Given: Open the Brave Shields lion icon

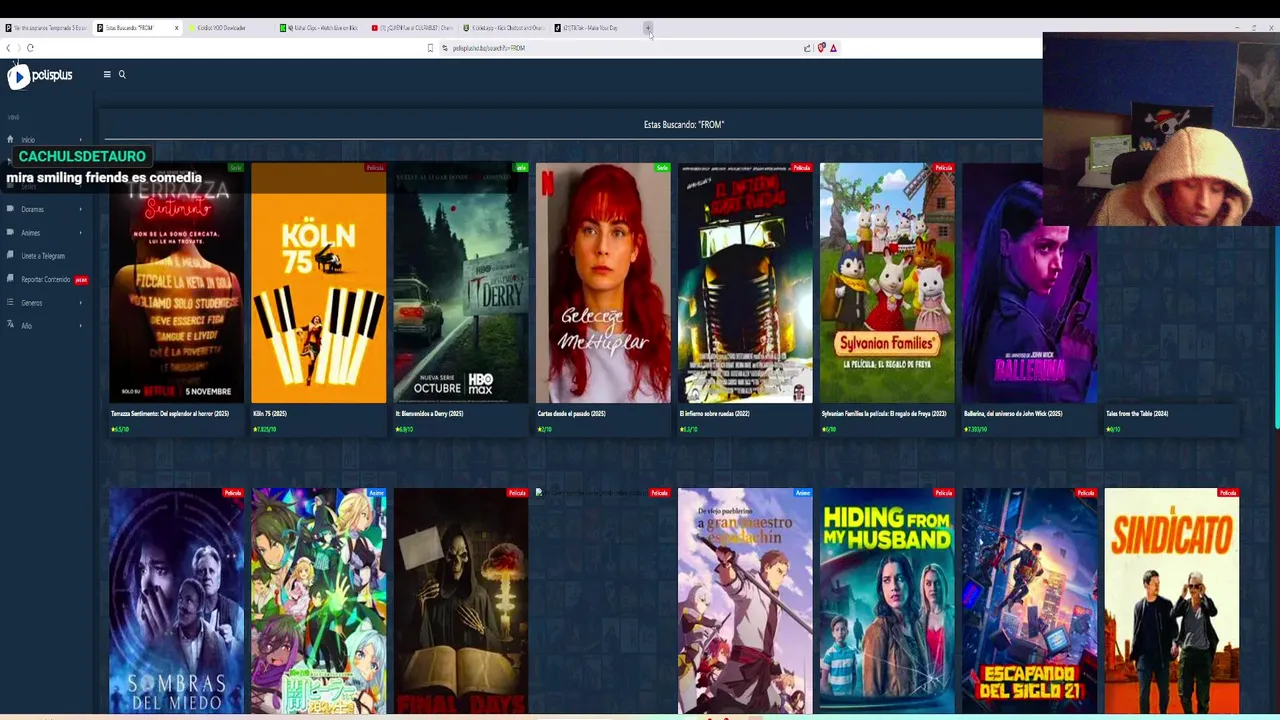Looking at the screenshot, I should click(821, 48).
